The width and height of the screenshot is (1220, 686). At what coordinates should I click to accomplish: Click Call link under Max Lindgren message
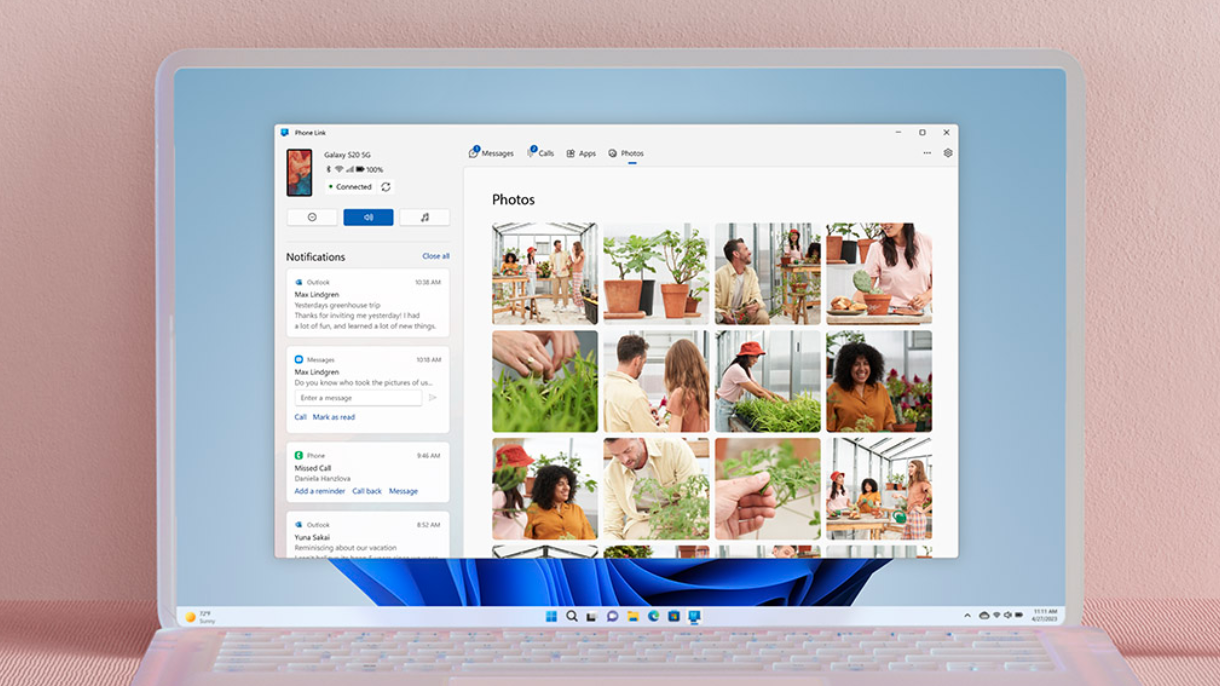click(x=300, y=417)
